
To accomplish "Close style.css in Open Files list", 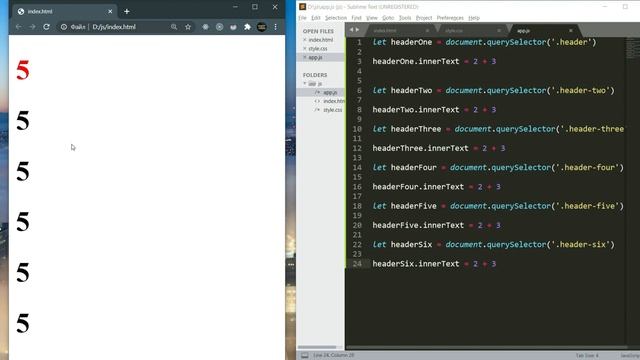I will [x=304, y=49].
